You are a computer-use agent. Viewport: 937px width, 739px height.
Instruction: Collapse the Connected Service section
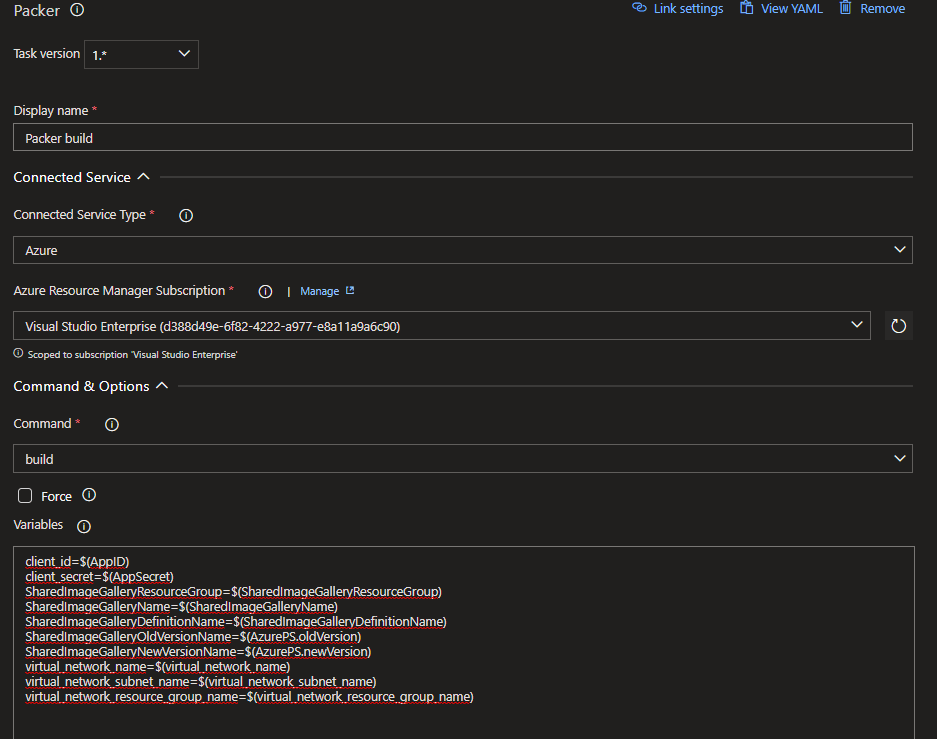pyautogui.click(x=143, y=177)
